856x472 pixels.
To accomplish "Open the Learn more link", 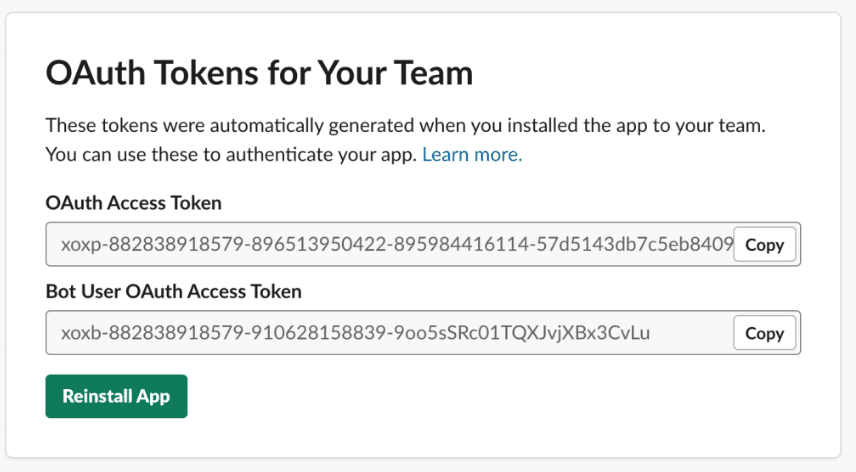I will [472, 154].
